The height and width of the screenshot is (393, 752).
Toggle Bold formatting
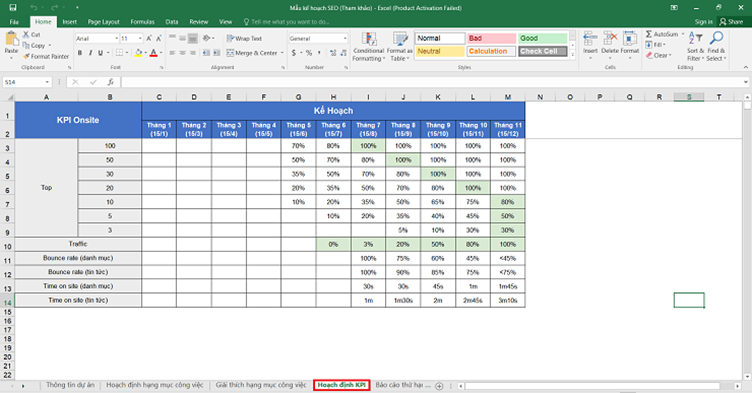click(80, 53)
